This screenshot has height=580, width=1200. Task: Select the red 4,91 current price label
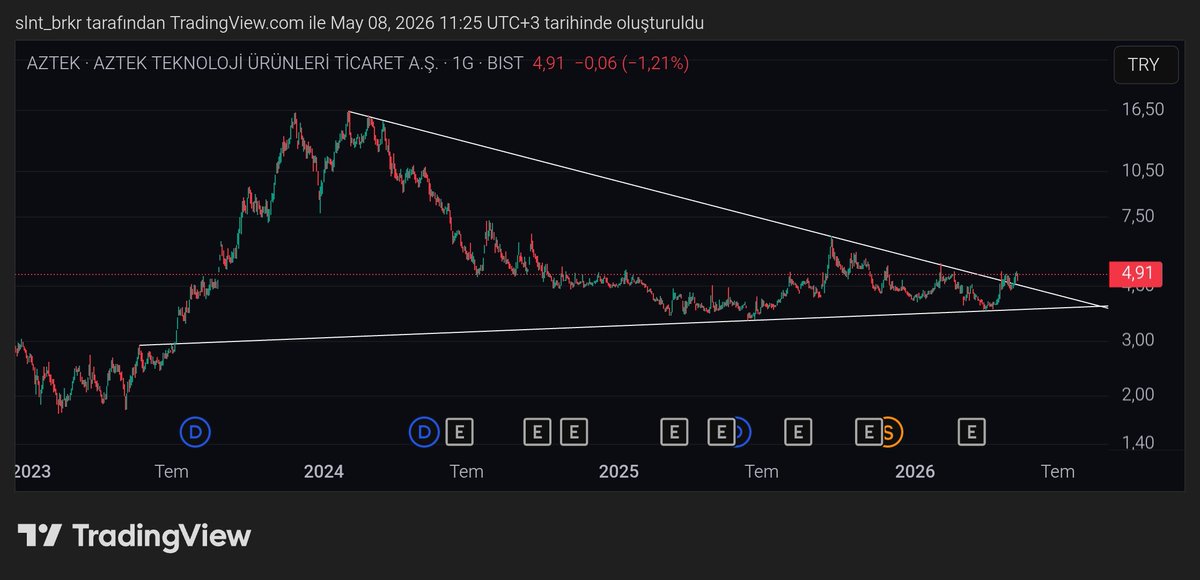[1138, 273]
